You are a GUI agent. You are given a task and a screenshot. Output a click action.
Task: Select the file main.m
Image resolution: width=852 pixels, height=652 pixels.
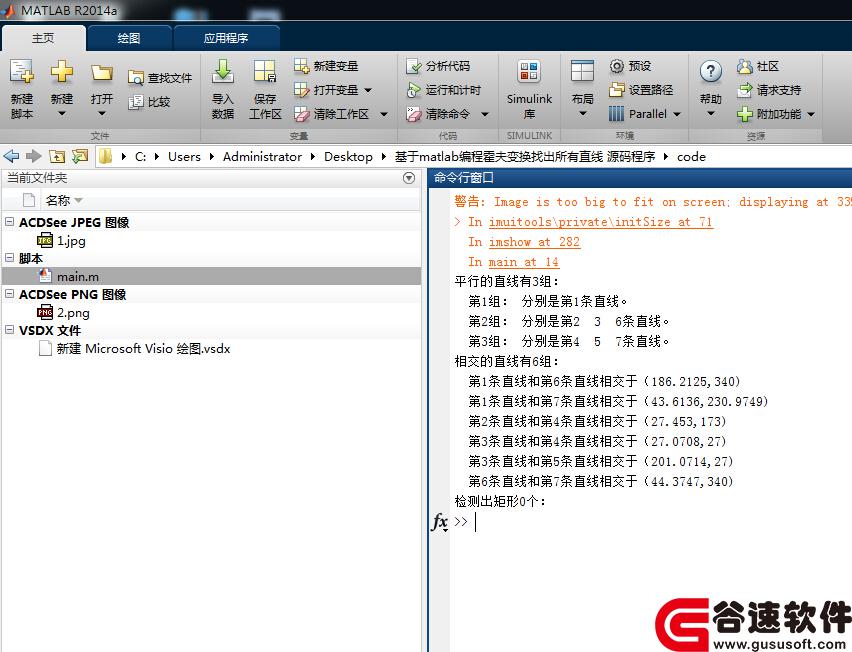(x=211, y=276)
